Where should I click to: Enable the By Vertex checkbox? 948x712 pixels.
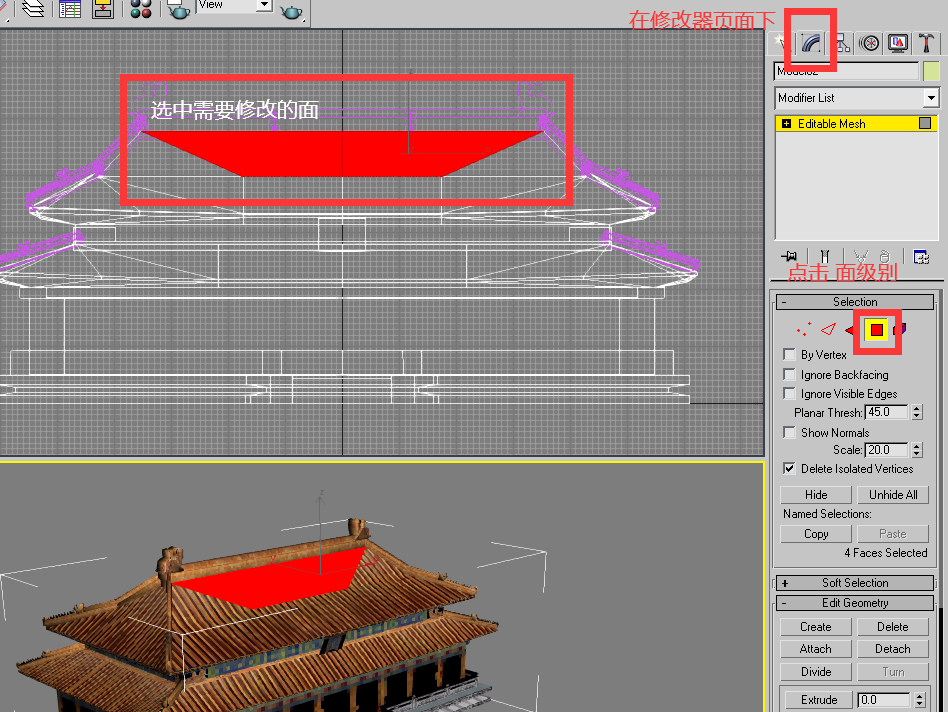(790, 355)
